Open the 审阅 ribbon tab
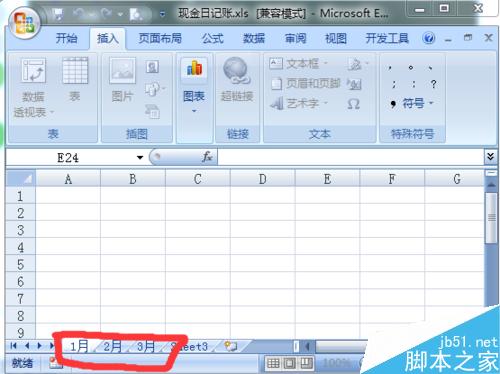The image size is (500, 374). [295, 38]
